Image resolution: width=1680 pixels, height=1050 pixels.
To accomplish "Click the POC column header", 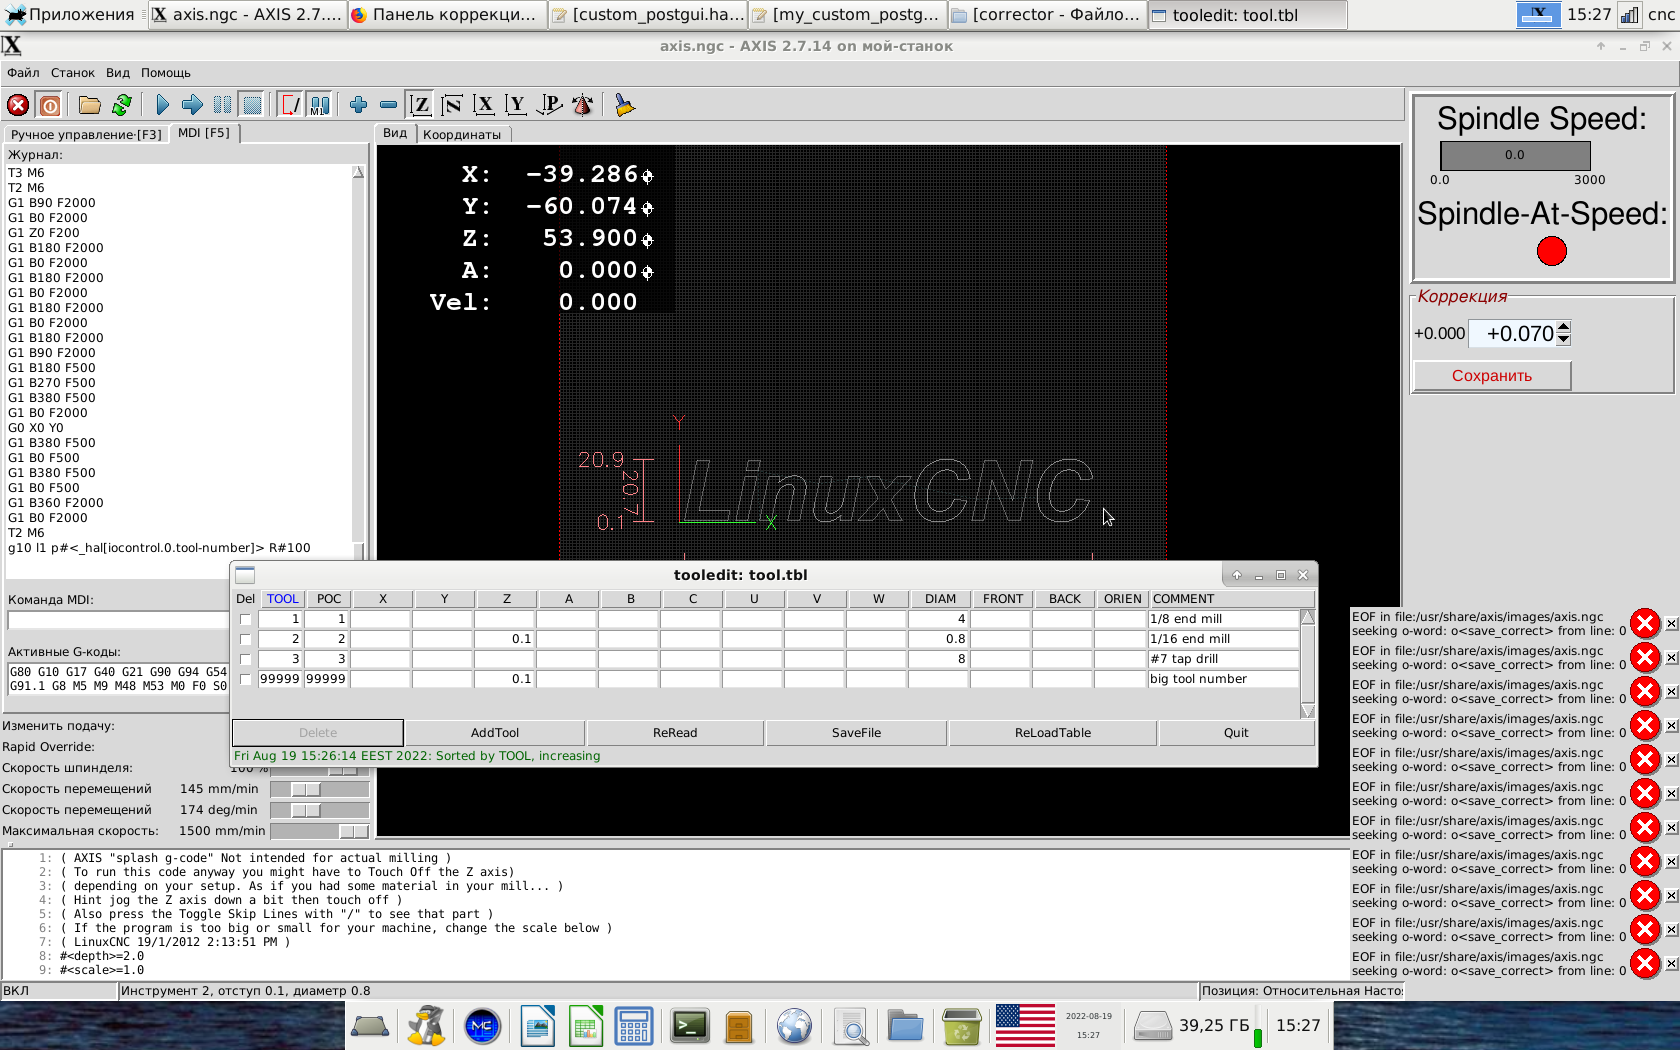I will coord(329,599).
